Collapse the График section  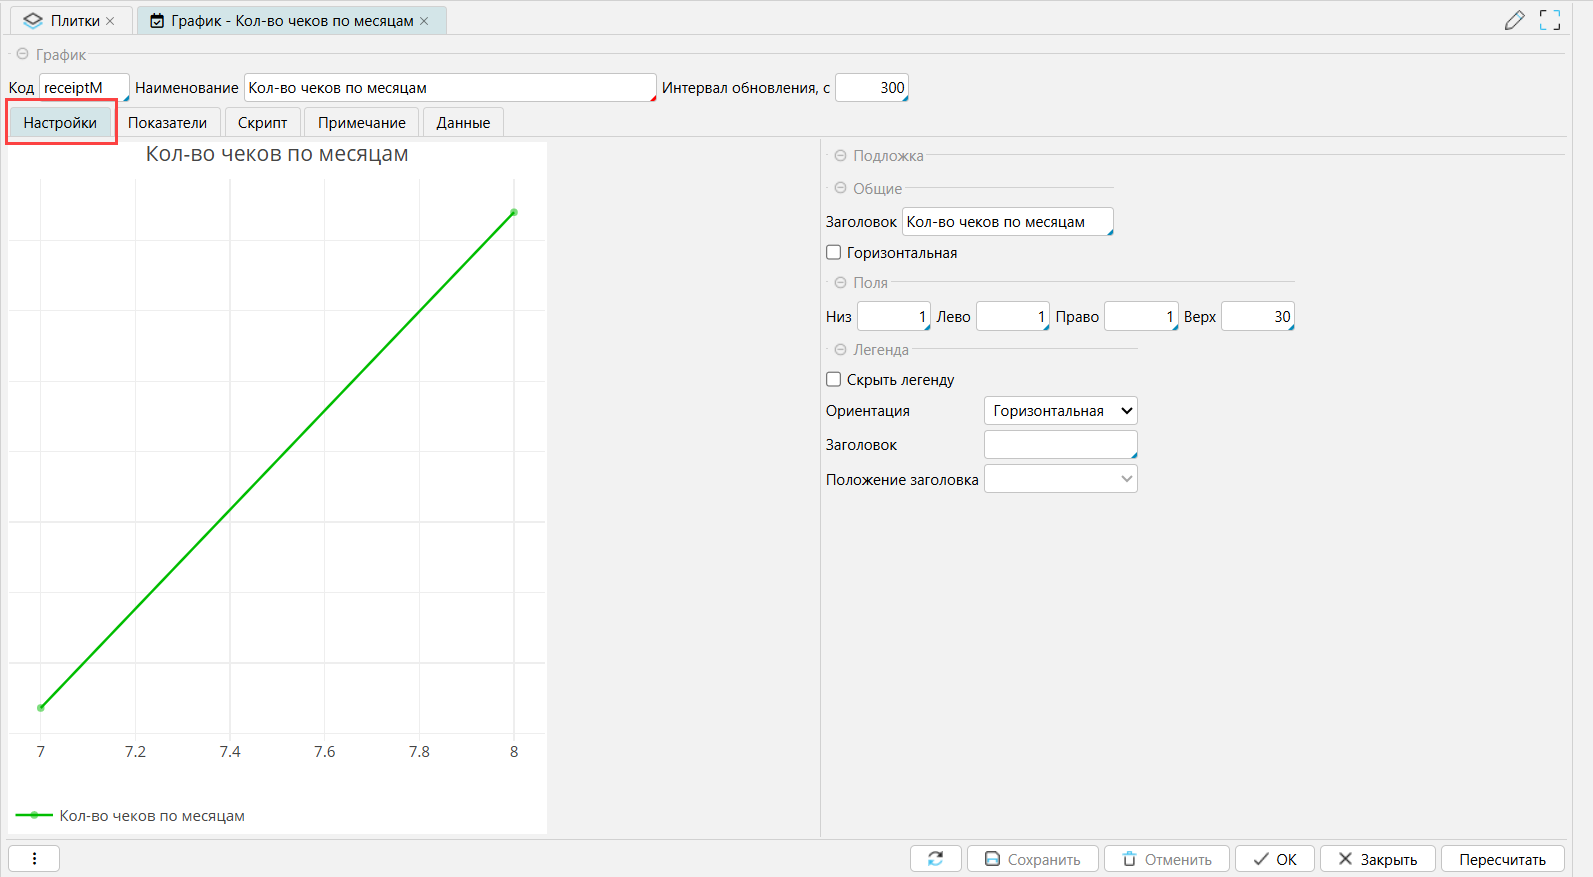22,55
